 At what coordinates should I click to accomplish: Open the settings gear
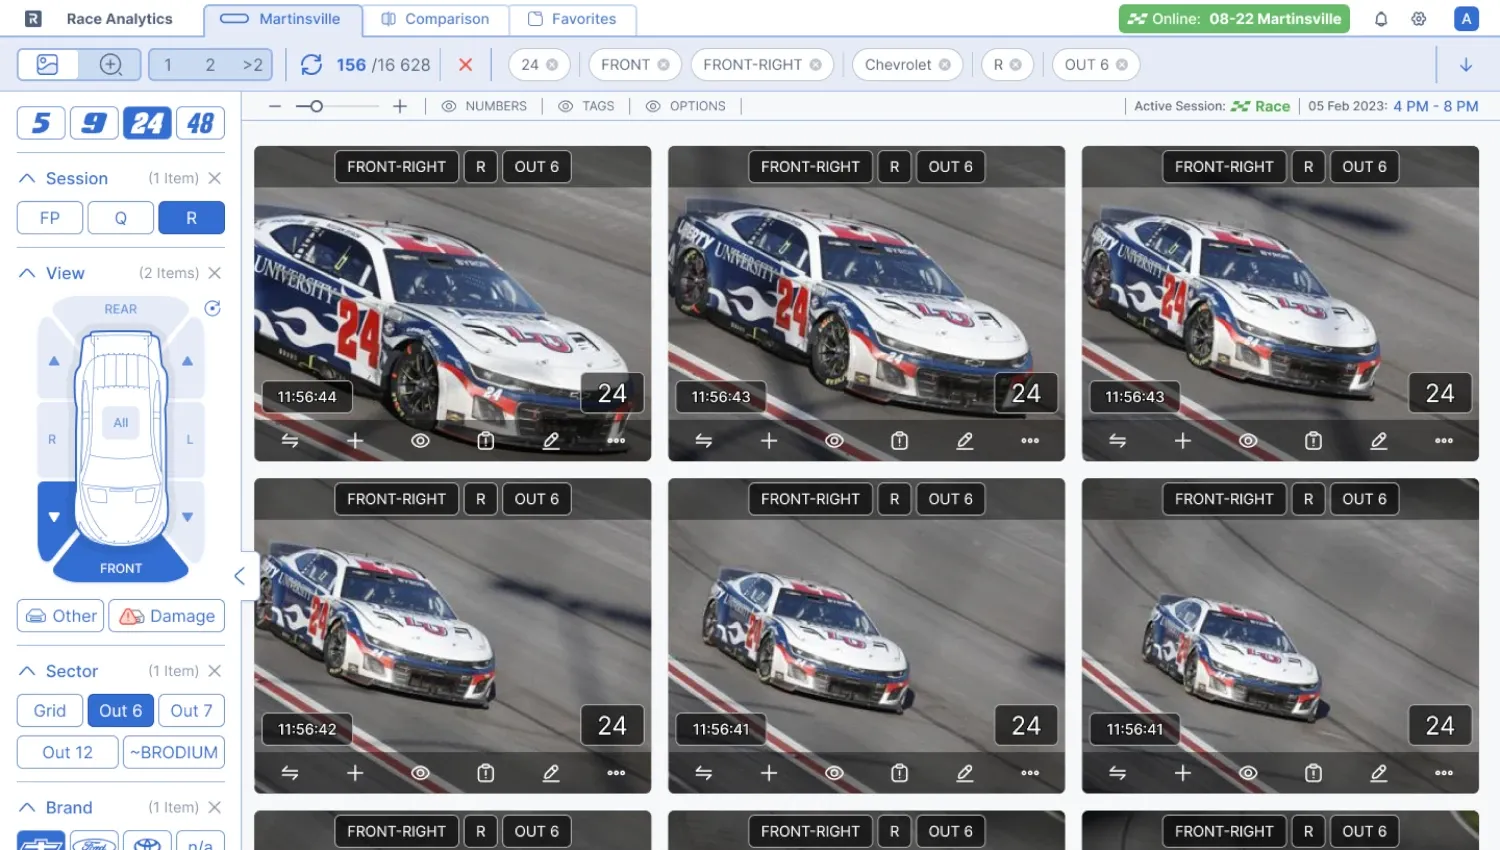(x=1419, y=19)
